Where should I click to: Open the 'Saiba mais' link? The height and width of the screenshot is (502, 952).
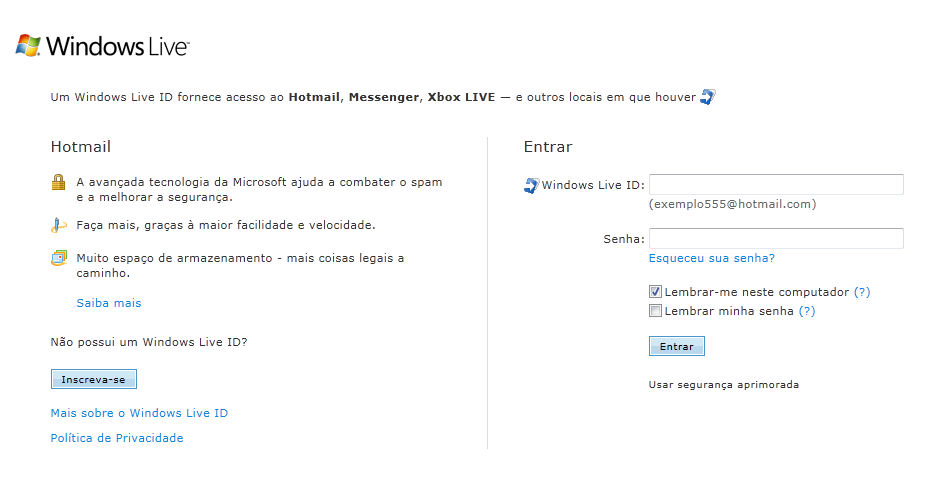click(x=109, y=303)
